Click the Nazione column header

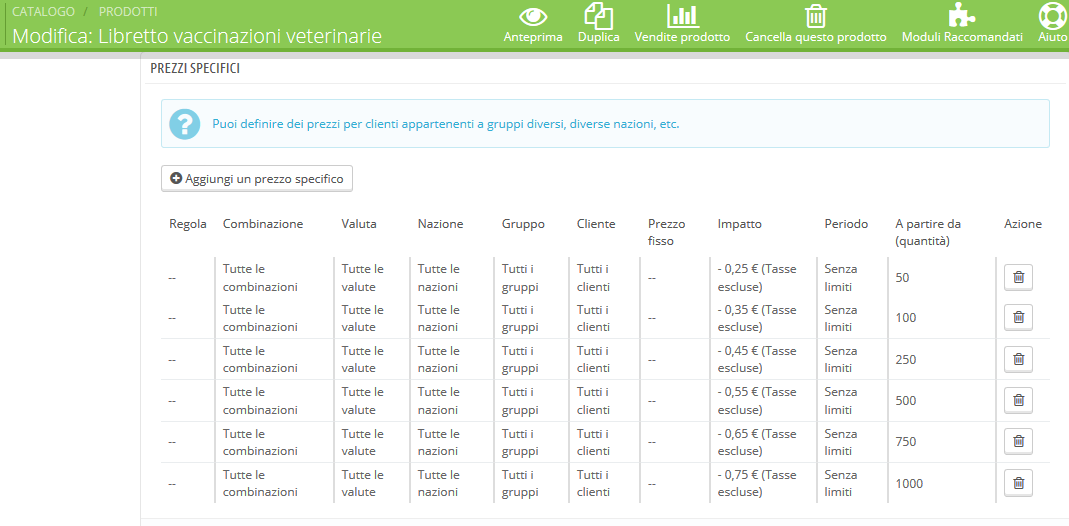440,223
